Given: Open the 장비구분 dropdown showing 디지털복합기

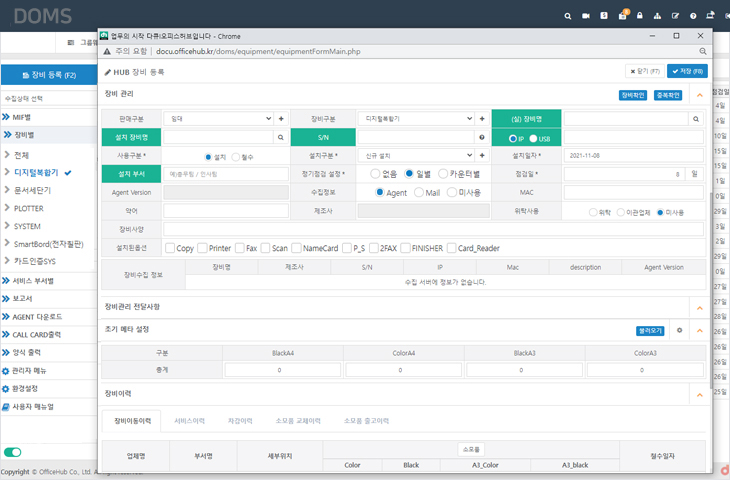Looking at the screenshot, I should [x=416, y=119].
